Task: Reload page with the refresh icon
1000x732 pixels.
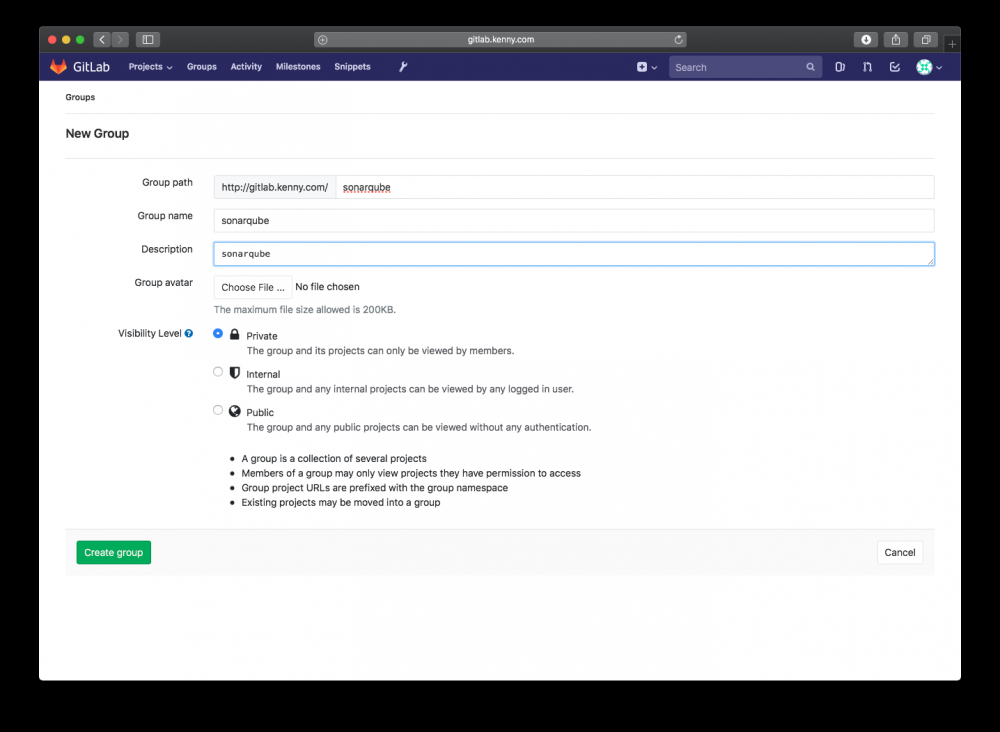Action: coord(679,40)
